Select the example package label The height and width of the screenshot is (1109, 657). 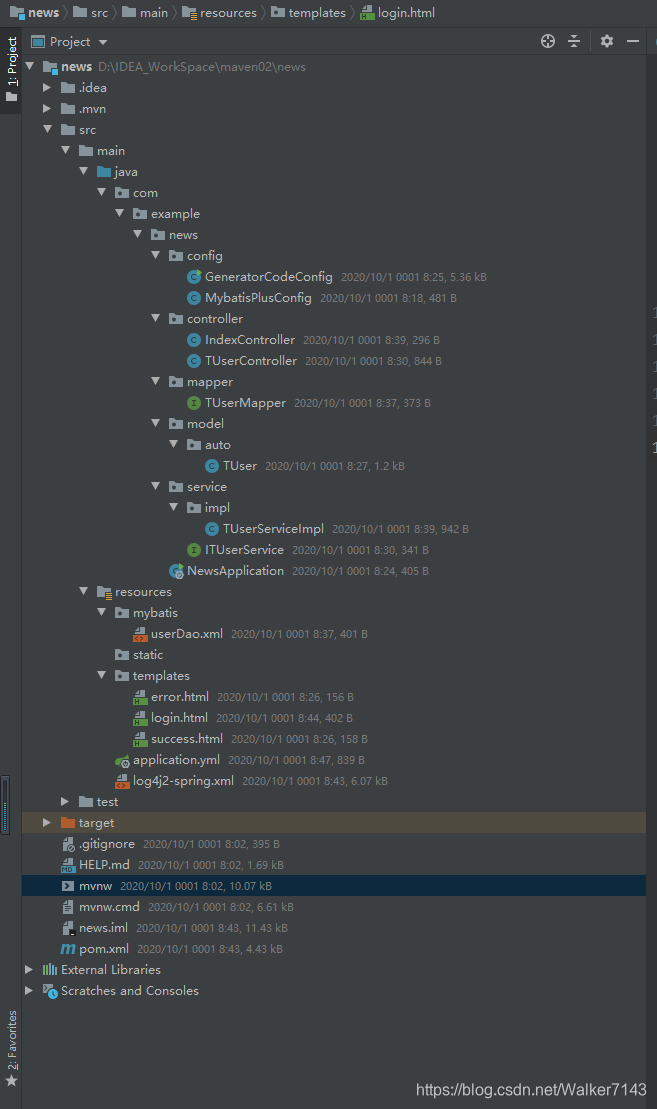point(175,214)
